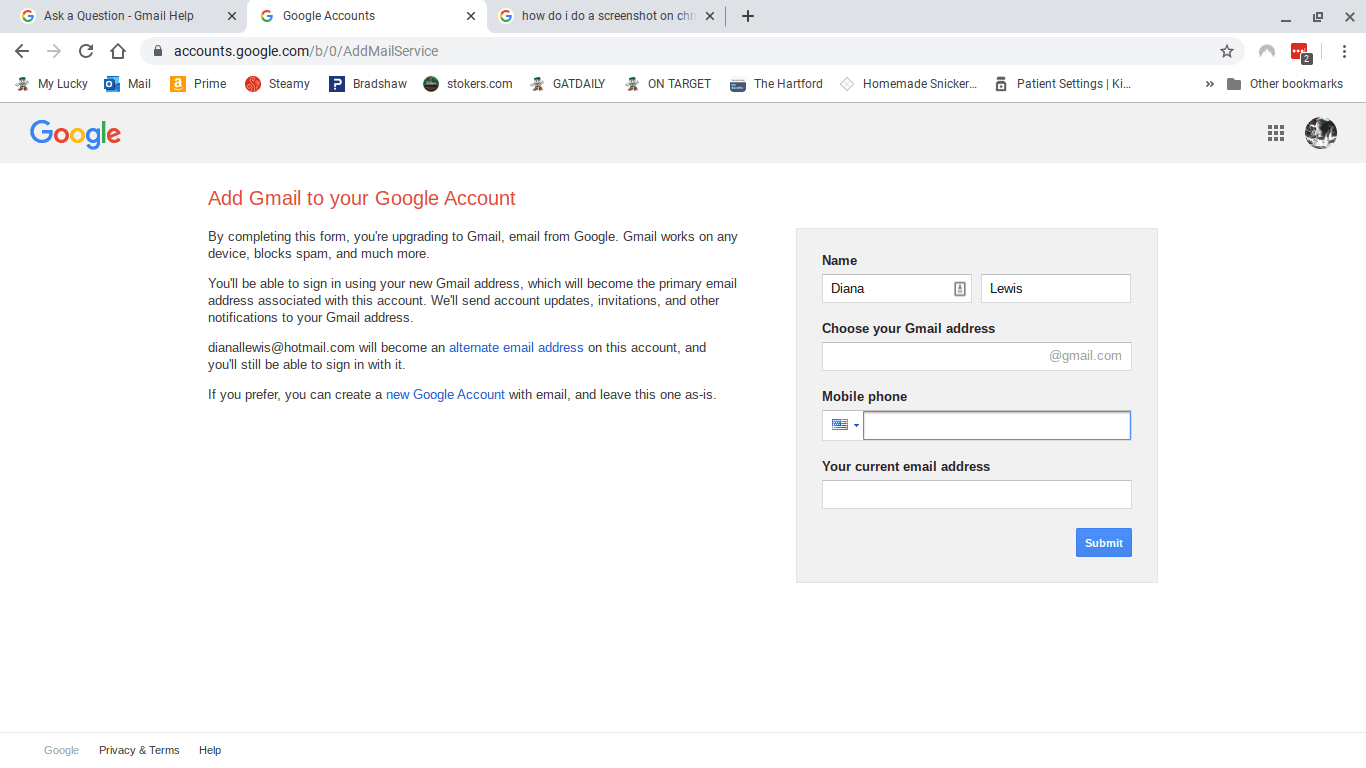Open the Google apps grid
Viewport: 1366px width, 768px height.
point(1276,133)
